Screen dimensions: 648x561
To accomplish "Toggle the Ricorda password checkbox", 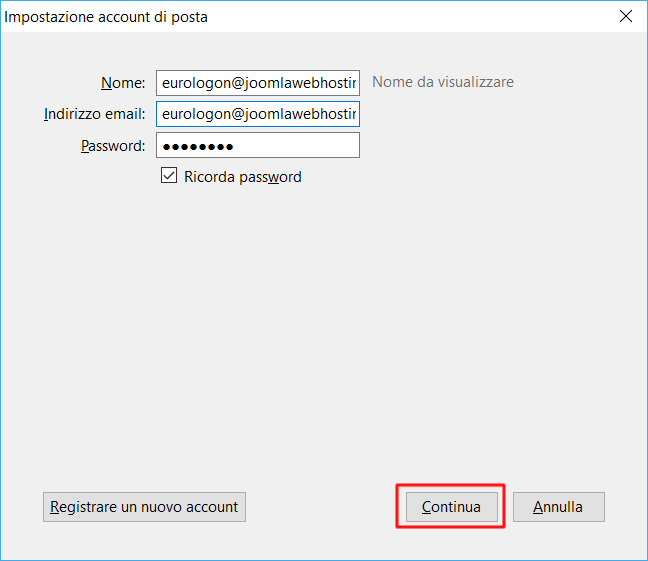I will [169, 177].
